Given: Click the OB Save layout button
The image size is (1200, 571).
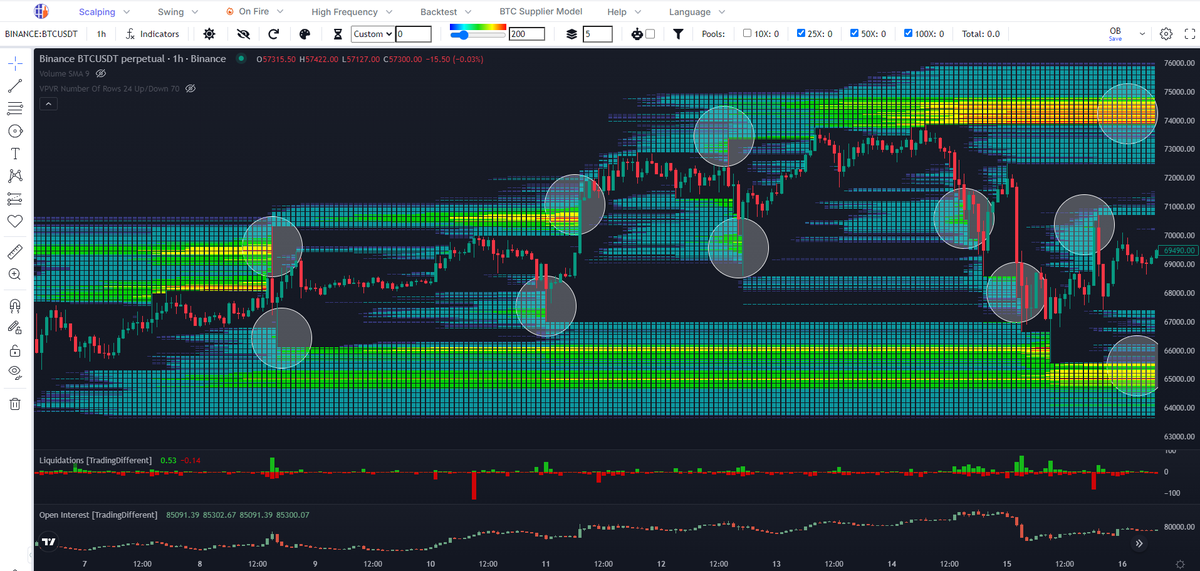Looking at the screenshot, I should pyautogui.click(x=1116, y=34).
